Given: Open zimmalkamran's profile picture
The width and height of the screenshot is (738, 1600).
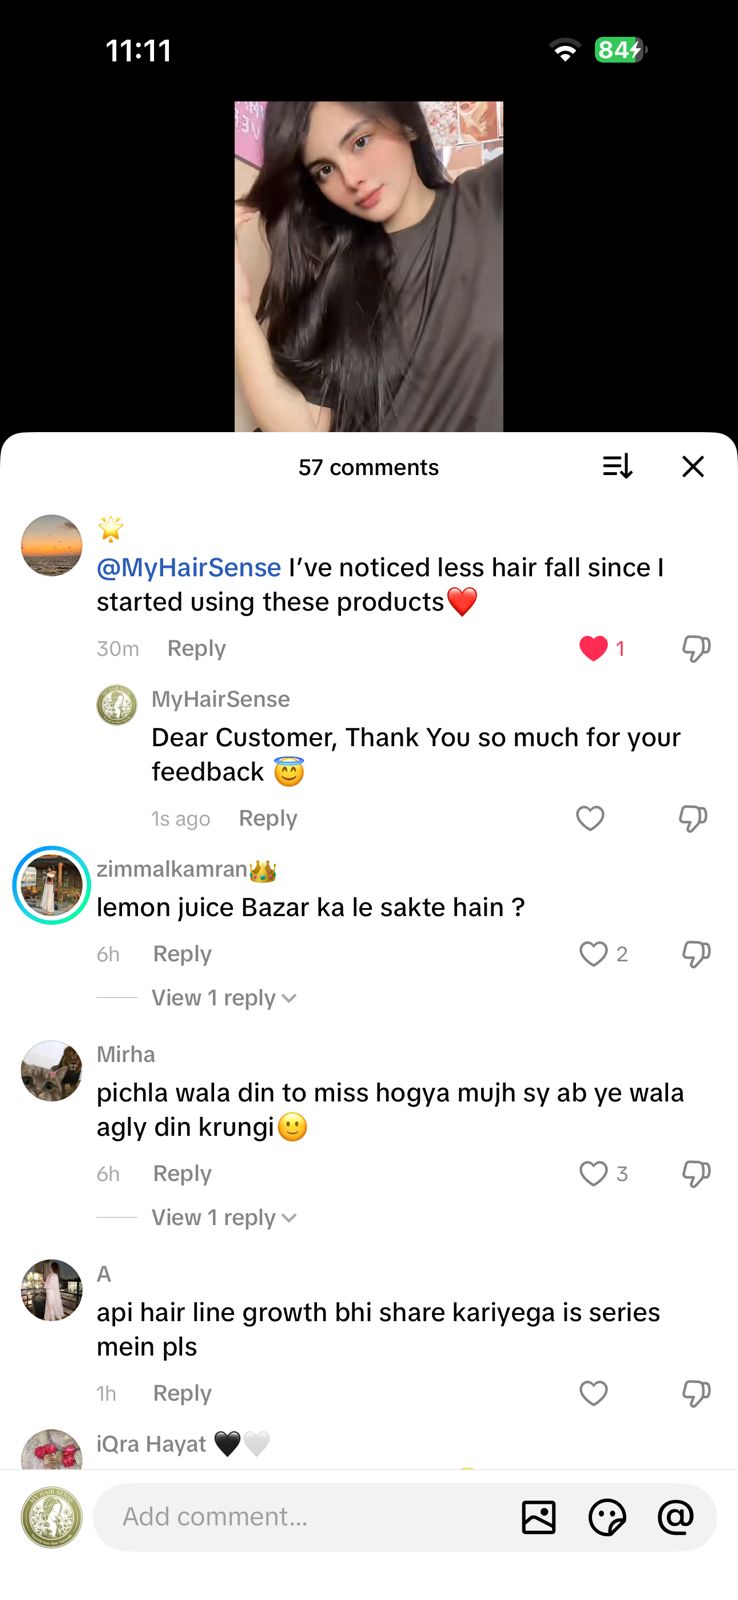Looking at the screenshot, I should 51,885.
